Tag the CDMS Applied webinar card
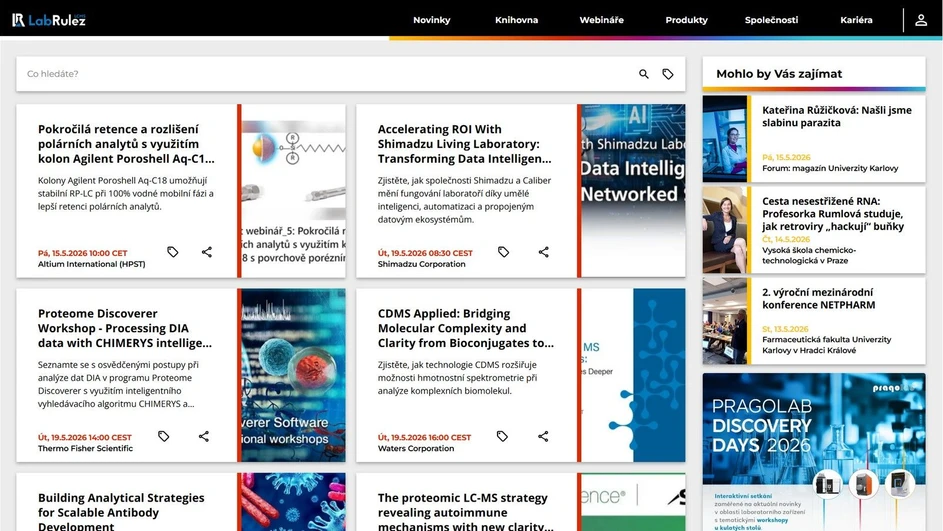The width and height of the screenshot is (943, 531). 502,436
